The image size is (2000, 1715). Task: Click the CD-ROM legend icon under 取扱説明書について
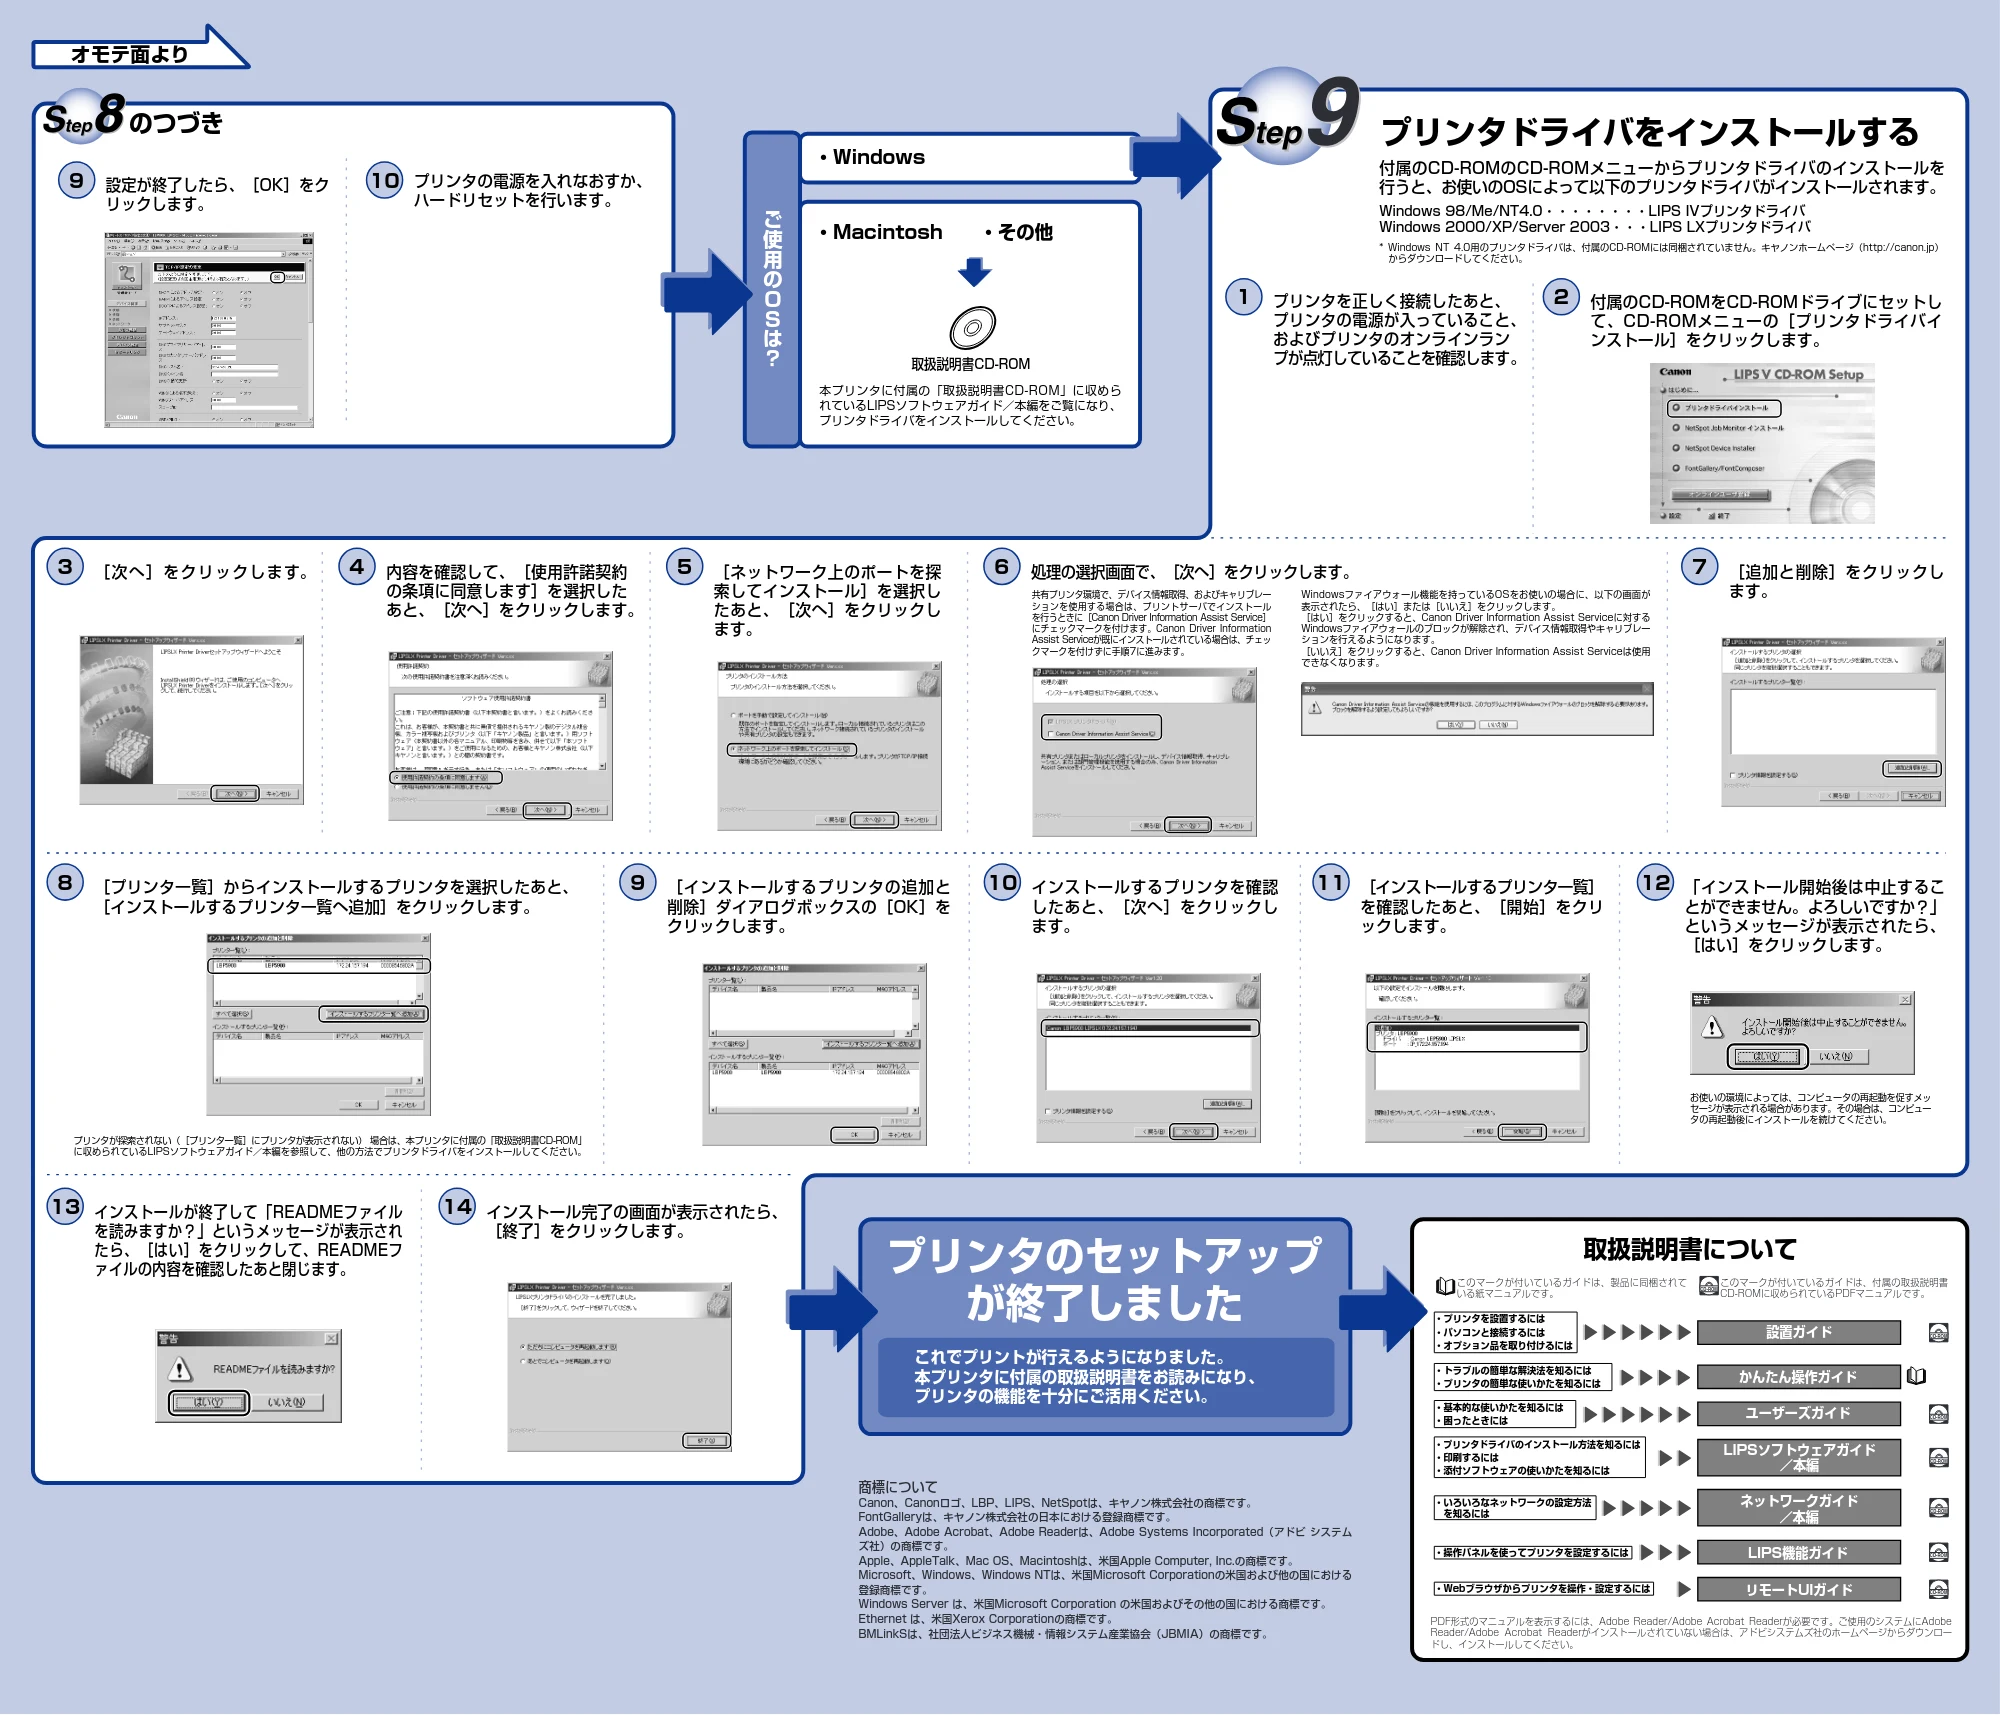[x=1709, y=1286]
